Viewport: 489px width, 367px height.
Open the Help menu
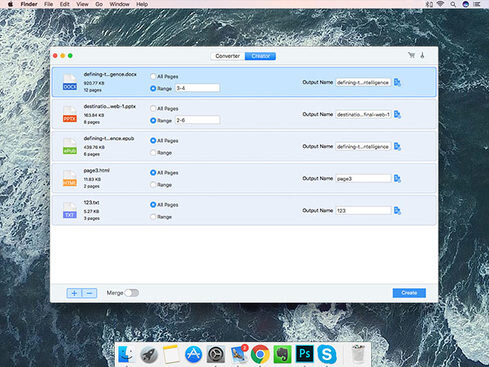click(142, 4)
